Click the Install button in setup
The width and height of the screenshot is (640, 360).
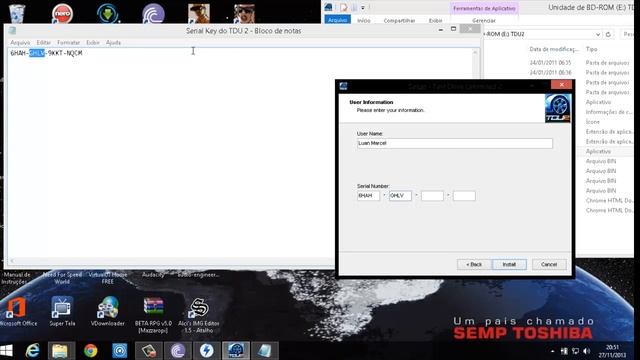(x=509, y=264)
